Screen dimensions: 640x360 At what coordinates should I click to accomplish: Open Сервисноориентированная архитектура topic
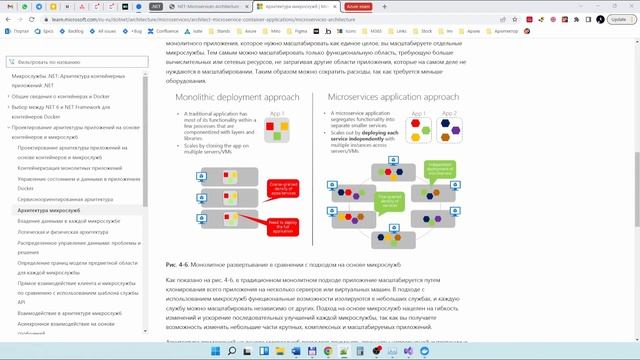[65, 199]
